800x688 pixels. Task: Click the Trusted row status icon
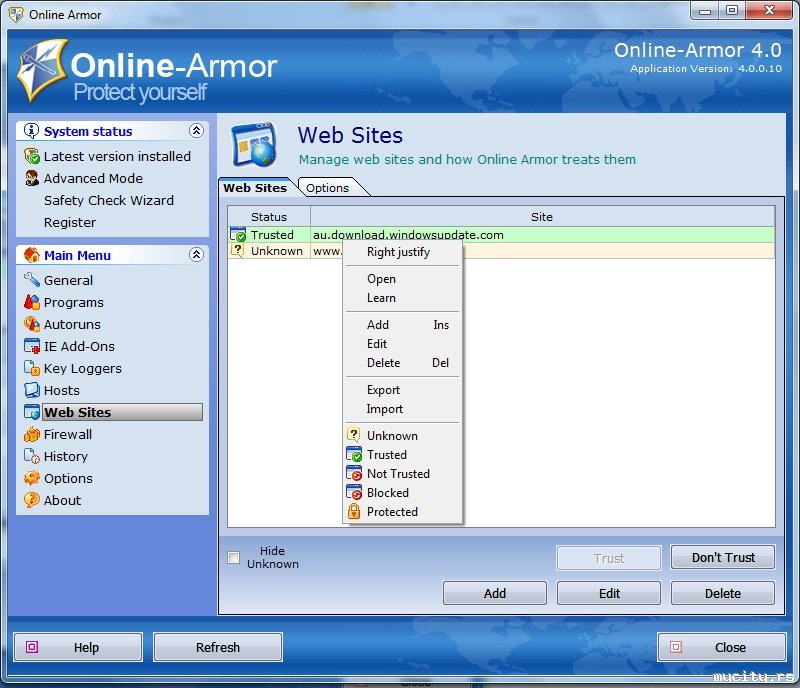(238, 234)
